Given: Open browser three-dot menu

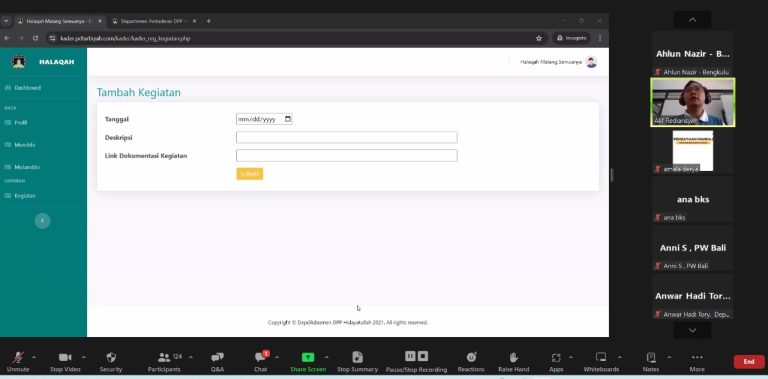Looking at the screenshot, I should (600, 38).
